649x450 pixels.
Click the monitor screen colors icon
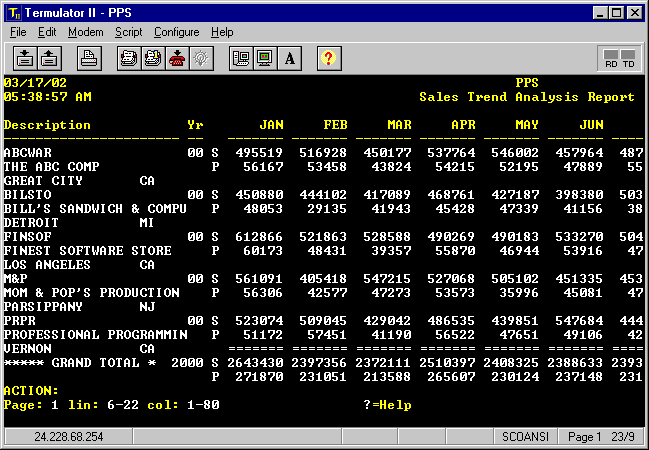[265, 58]
